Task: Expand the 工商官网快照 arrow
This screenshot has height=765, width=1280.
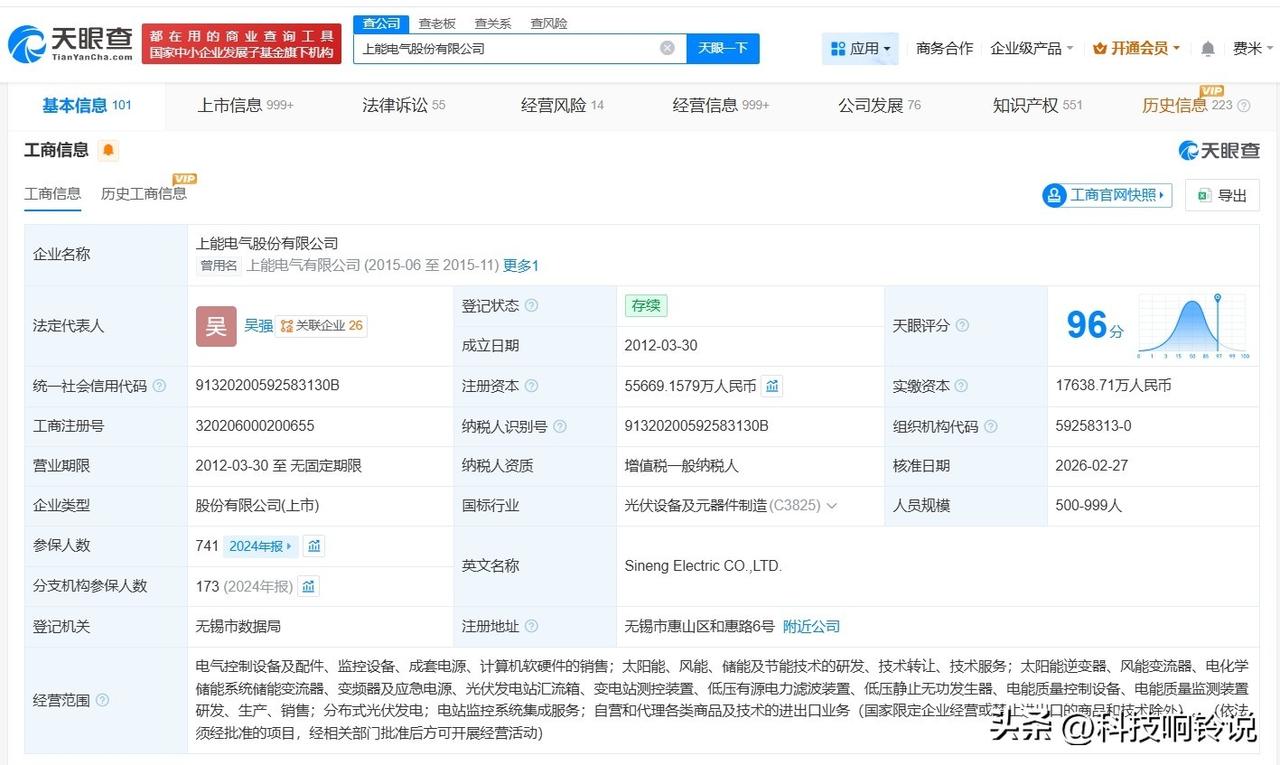Action: [1162, 195]
